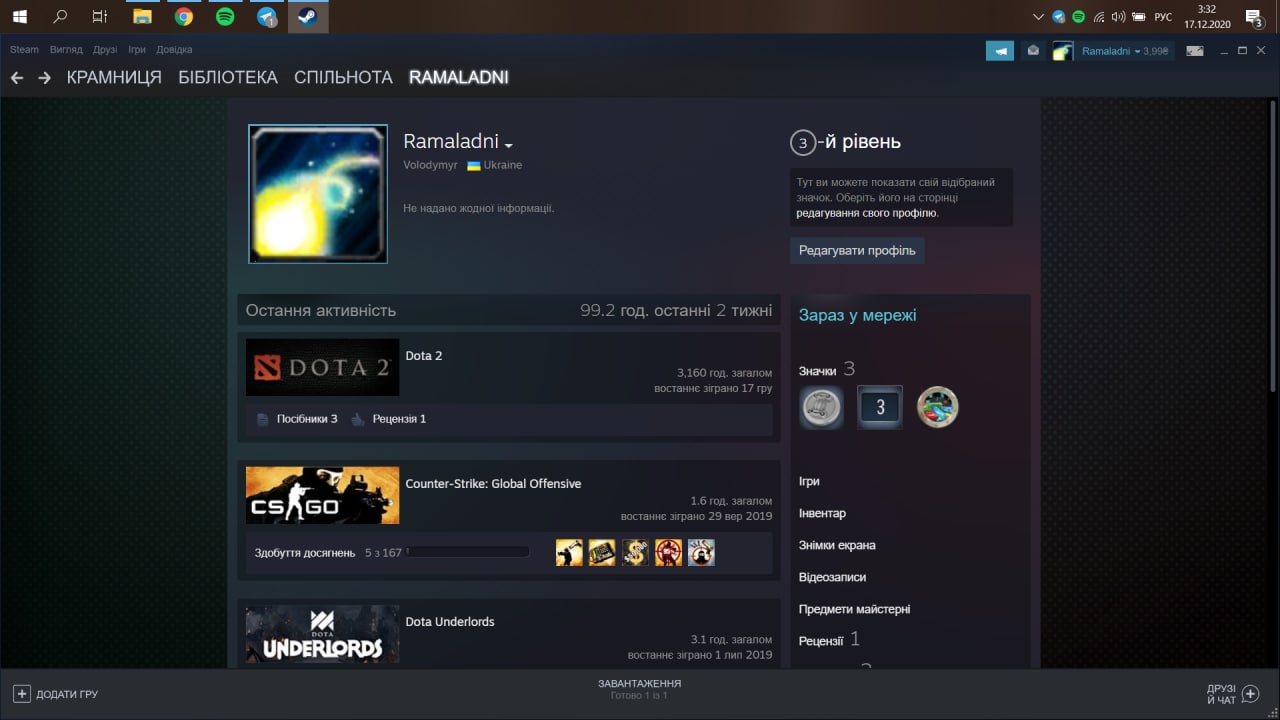Click the large profile avatar image

pos(318,194)
